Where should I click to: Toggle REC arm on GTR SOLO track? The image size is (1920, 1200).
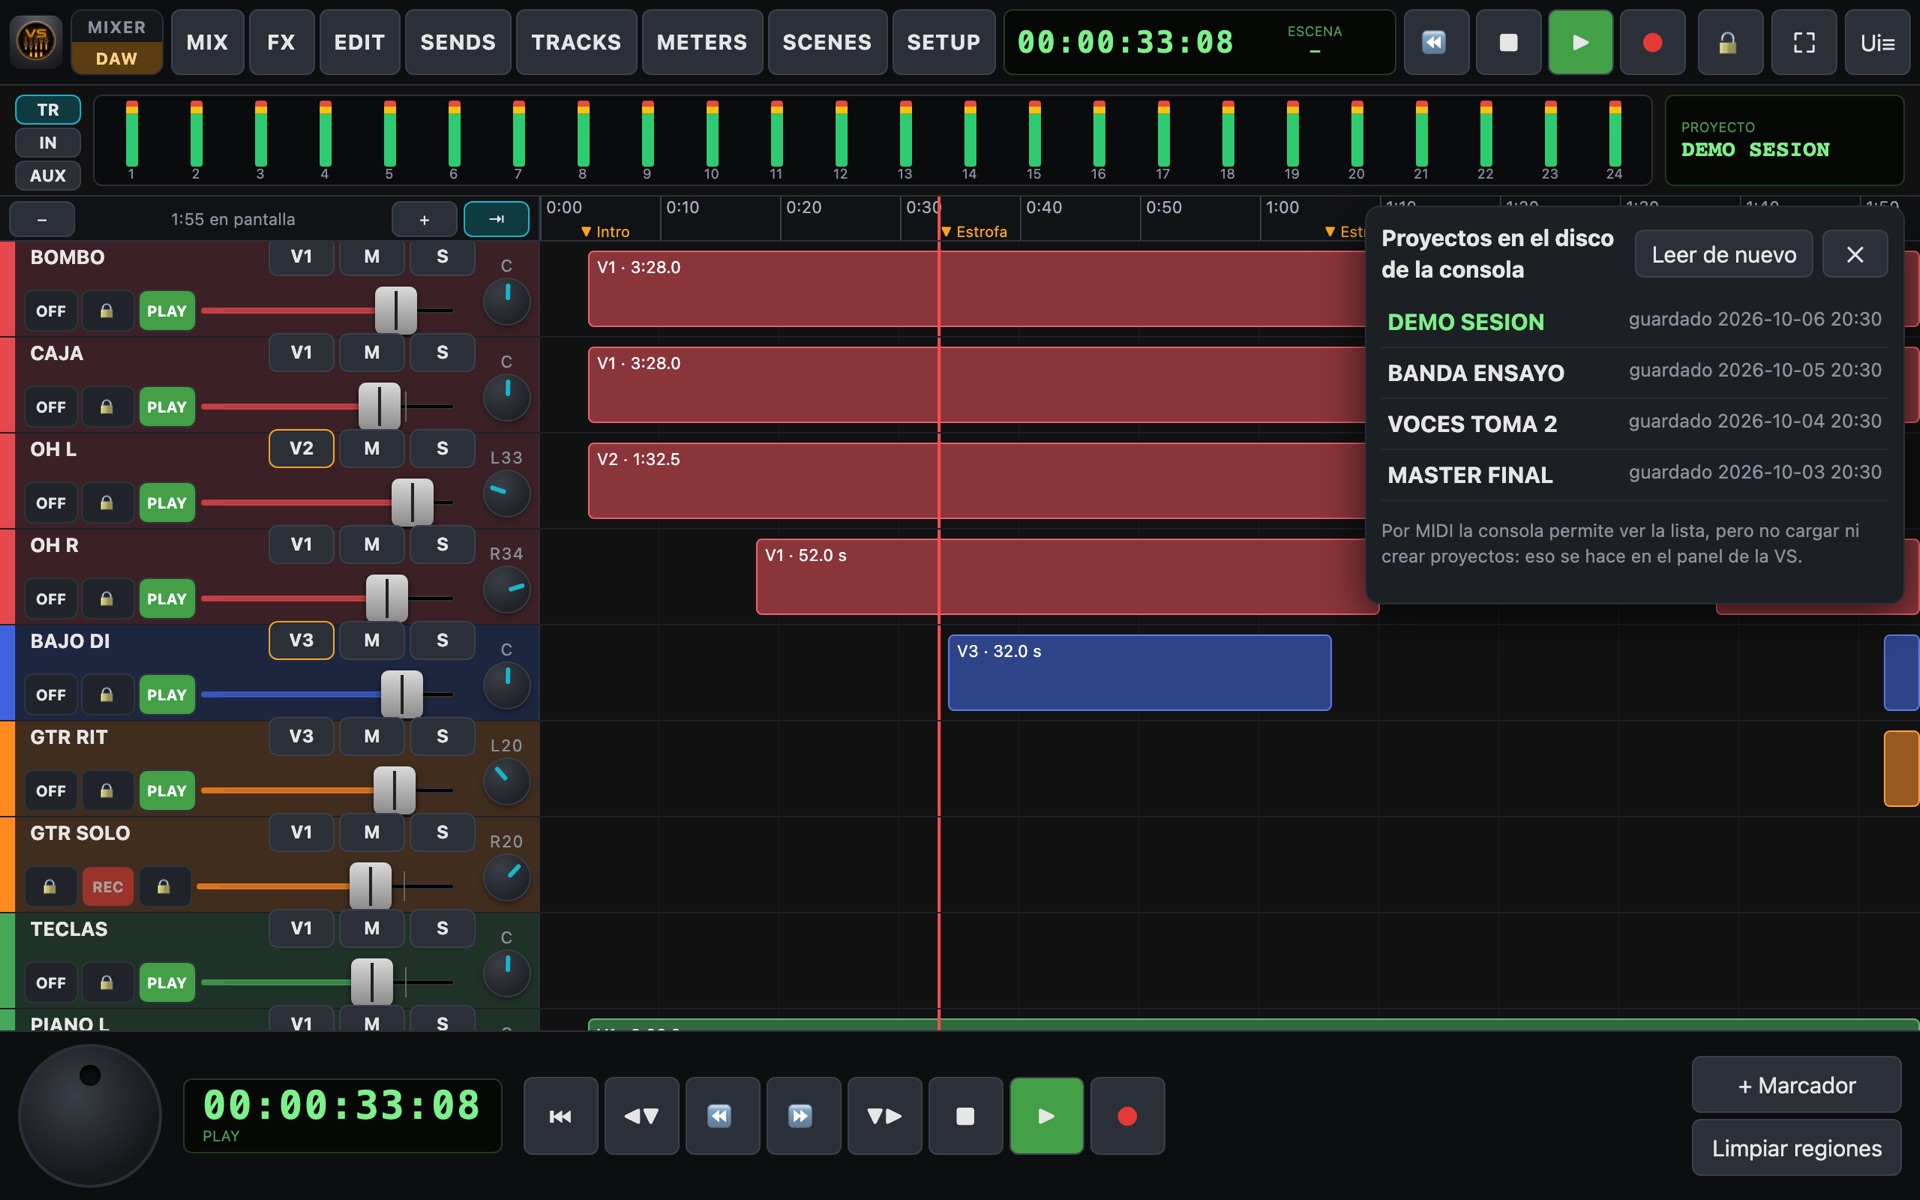(108, 887)
